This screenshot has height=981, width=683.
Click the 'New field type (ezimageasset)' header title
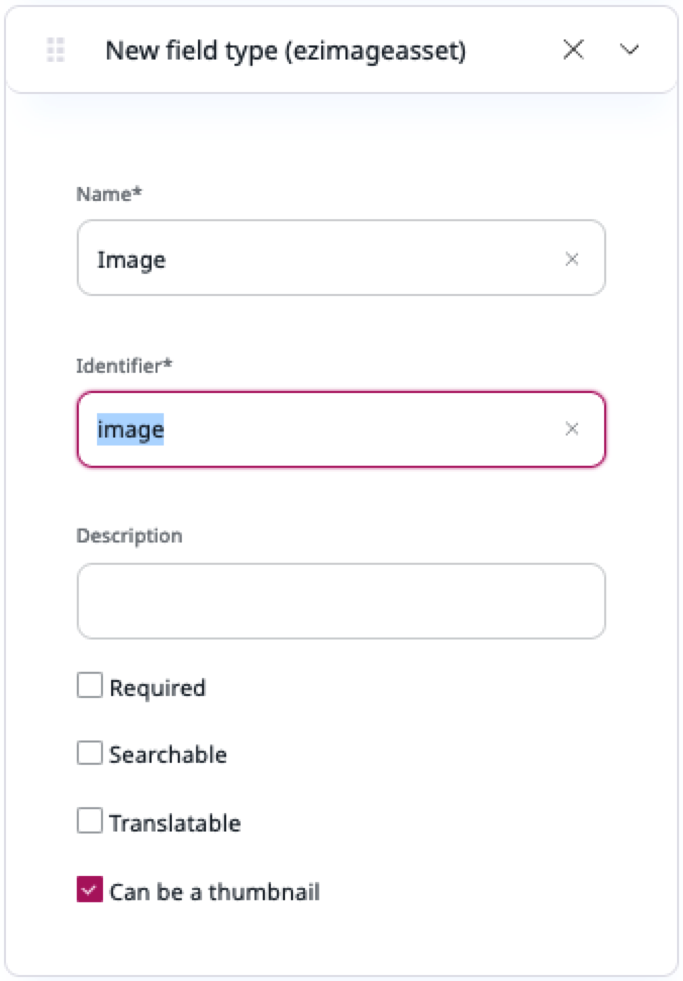point(285,50)
